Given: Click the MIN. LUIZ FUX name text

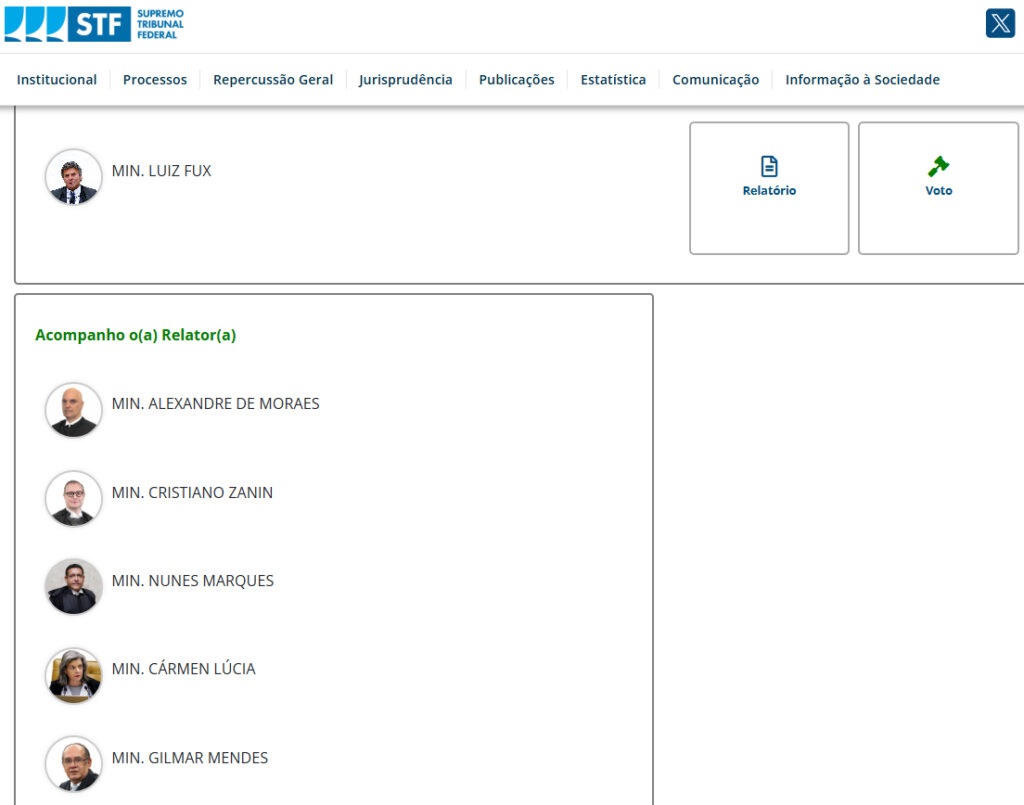Looking at the screenshot, I should [162, 171].
